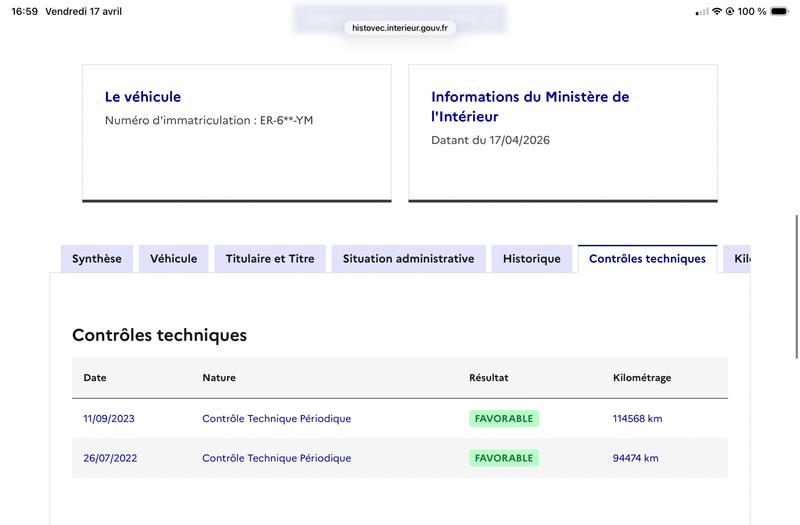Go to Situation administrative tab
800x525 pixels.
pos(408,259)
